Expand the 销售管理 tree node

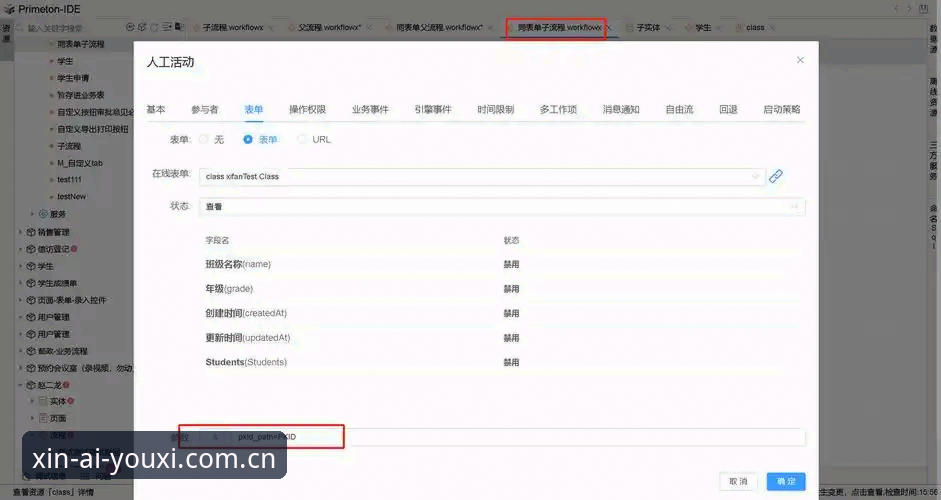coord(20,232)
